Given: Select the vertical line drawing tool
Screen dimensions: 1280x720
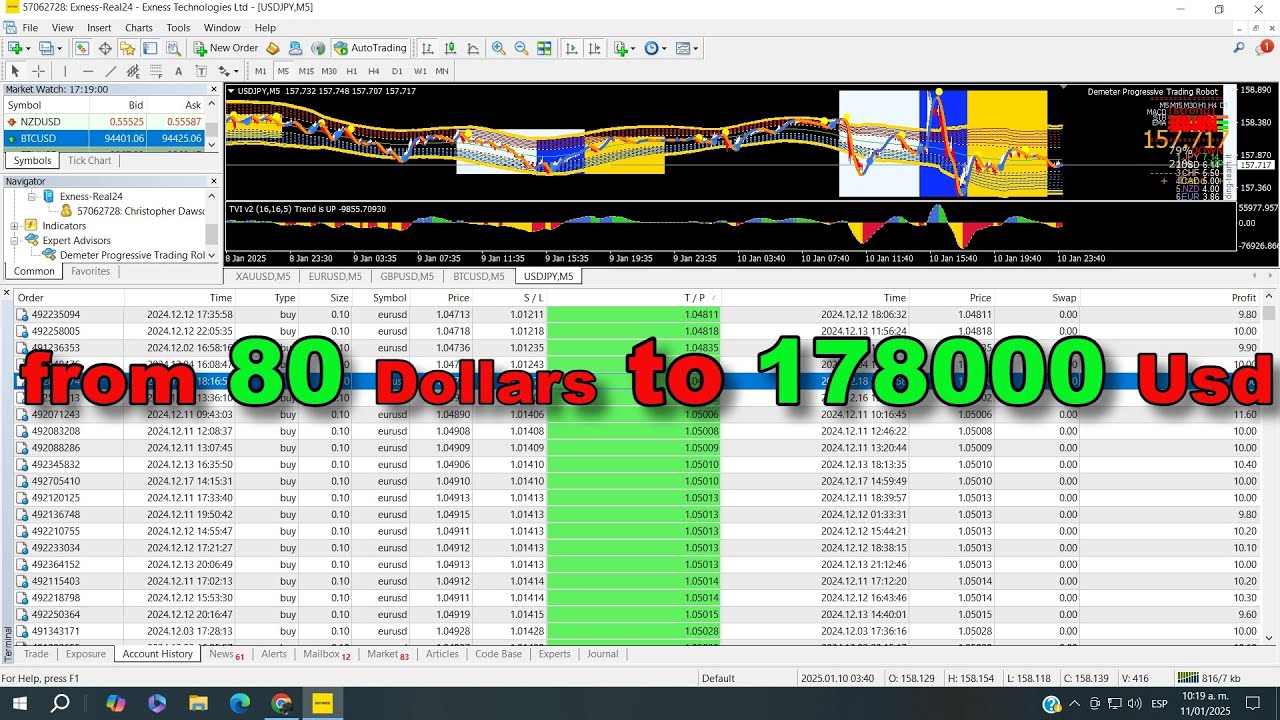Looking at the screenshot, I should [x=65, y=71].
